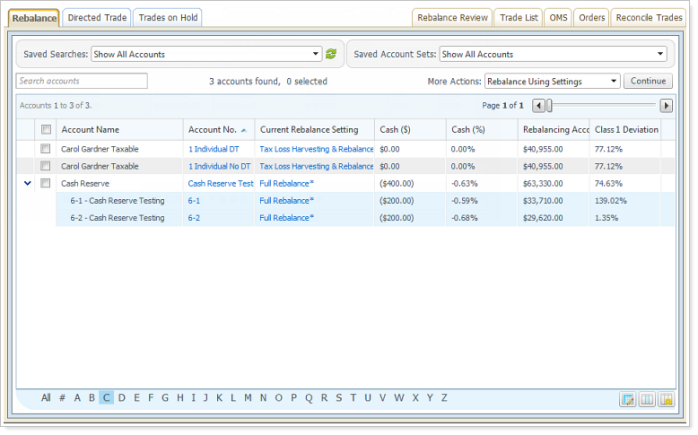Click the edit grid icon at bottom right
This screenshot has height=435, width=698.
(x=627, y=399)
